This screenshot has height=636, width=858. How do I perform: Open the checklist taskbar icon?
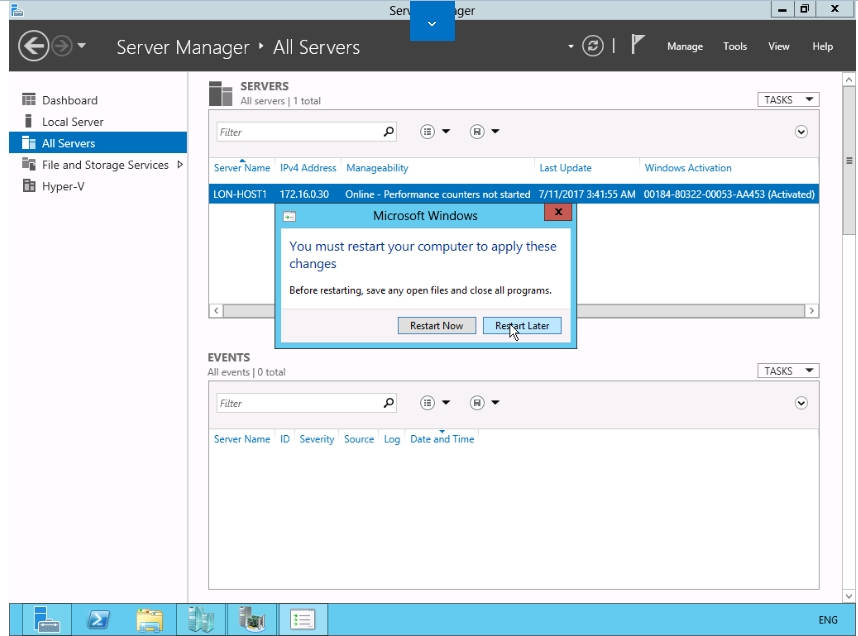click(303, 620)
